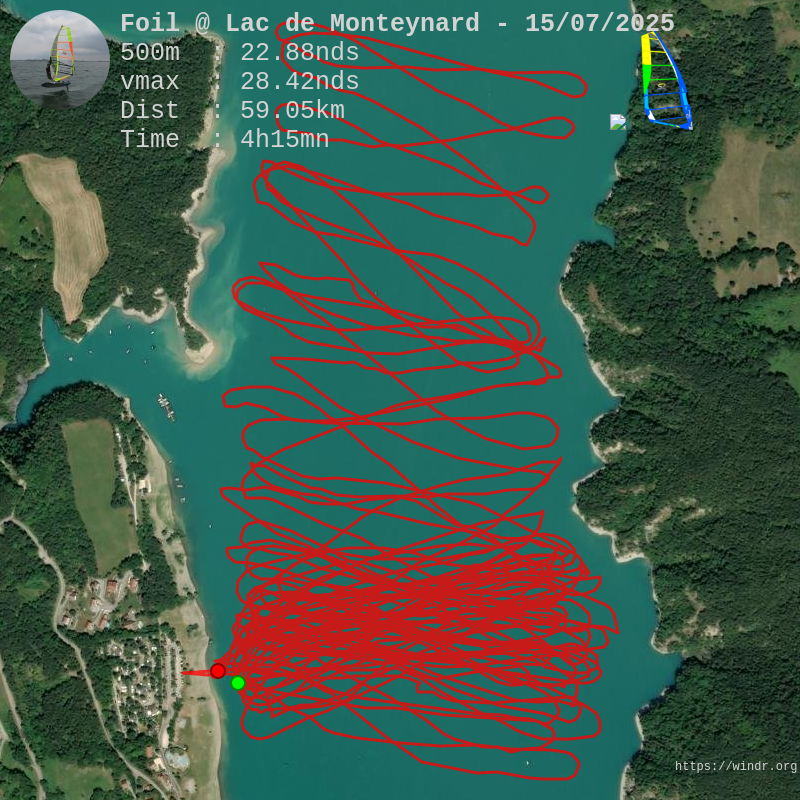This screenshot has height=800, width=800.
Task: Click the red line extending onto the beach
Action: 196,673
